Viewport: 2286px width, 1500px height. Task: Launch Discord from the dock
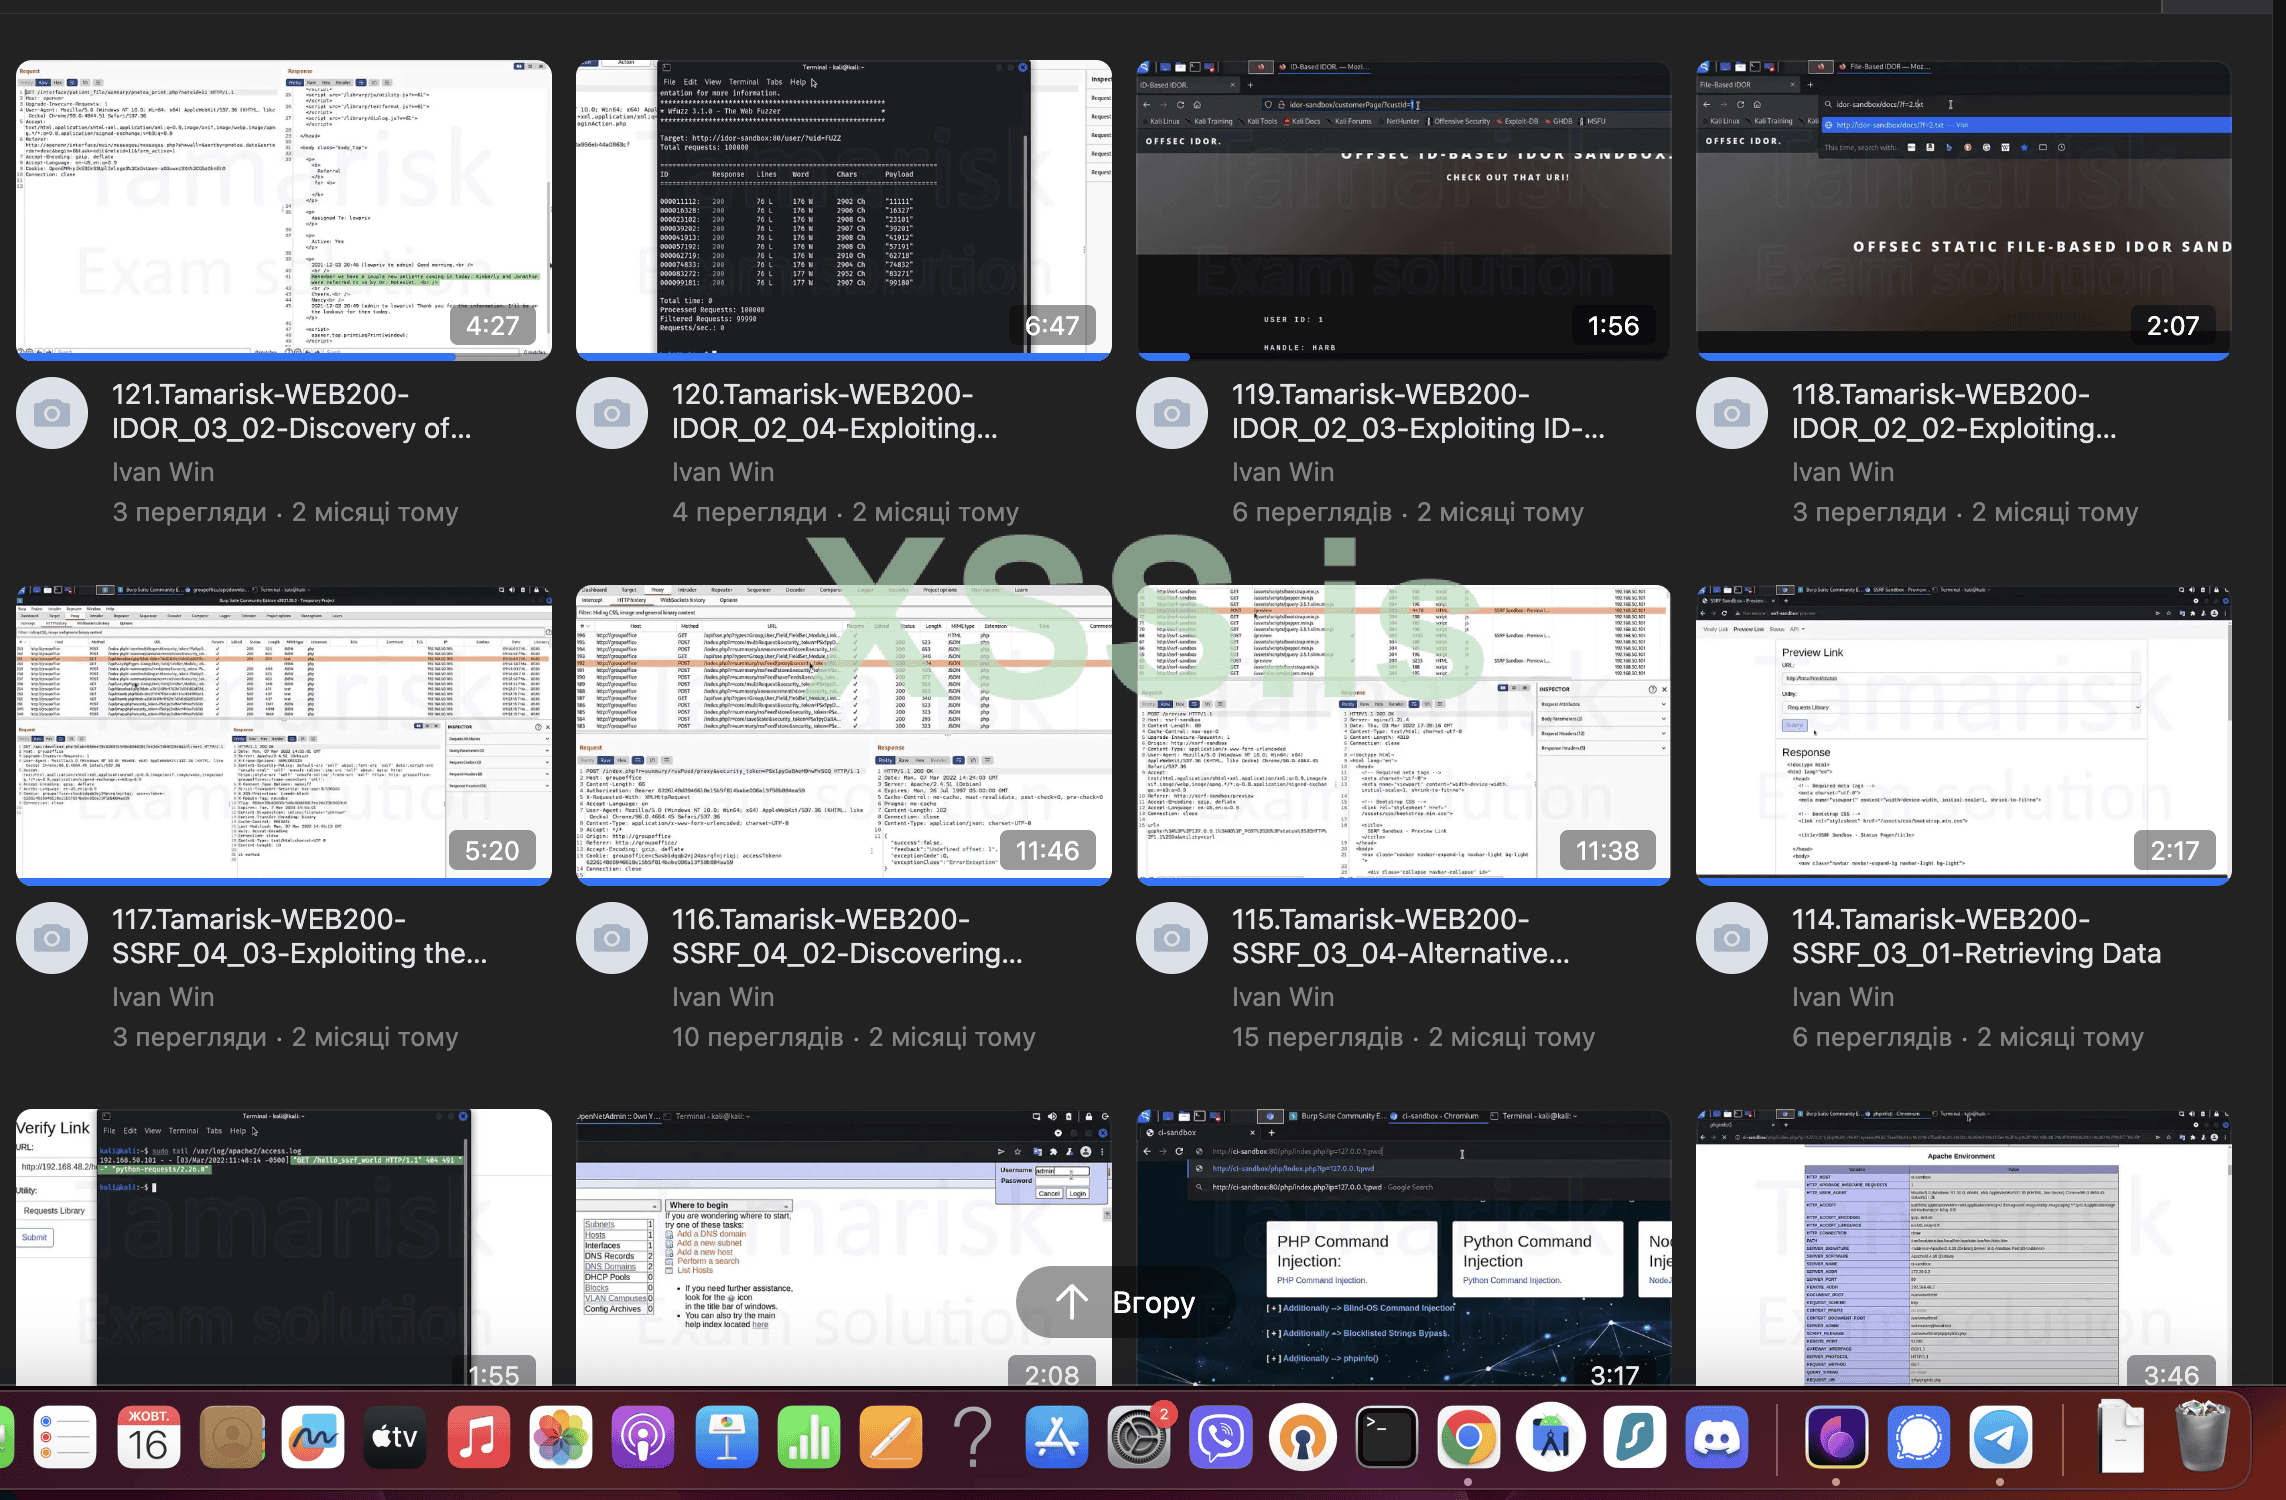click(1716, 1438)
